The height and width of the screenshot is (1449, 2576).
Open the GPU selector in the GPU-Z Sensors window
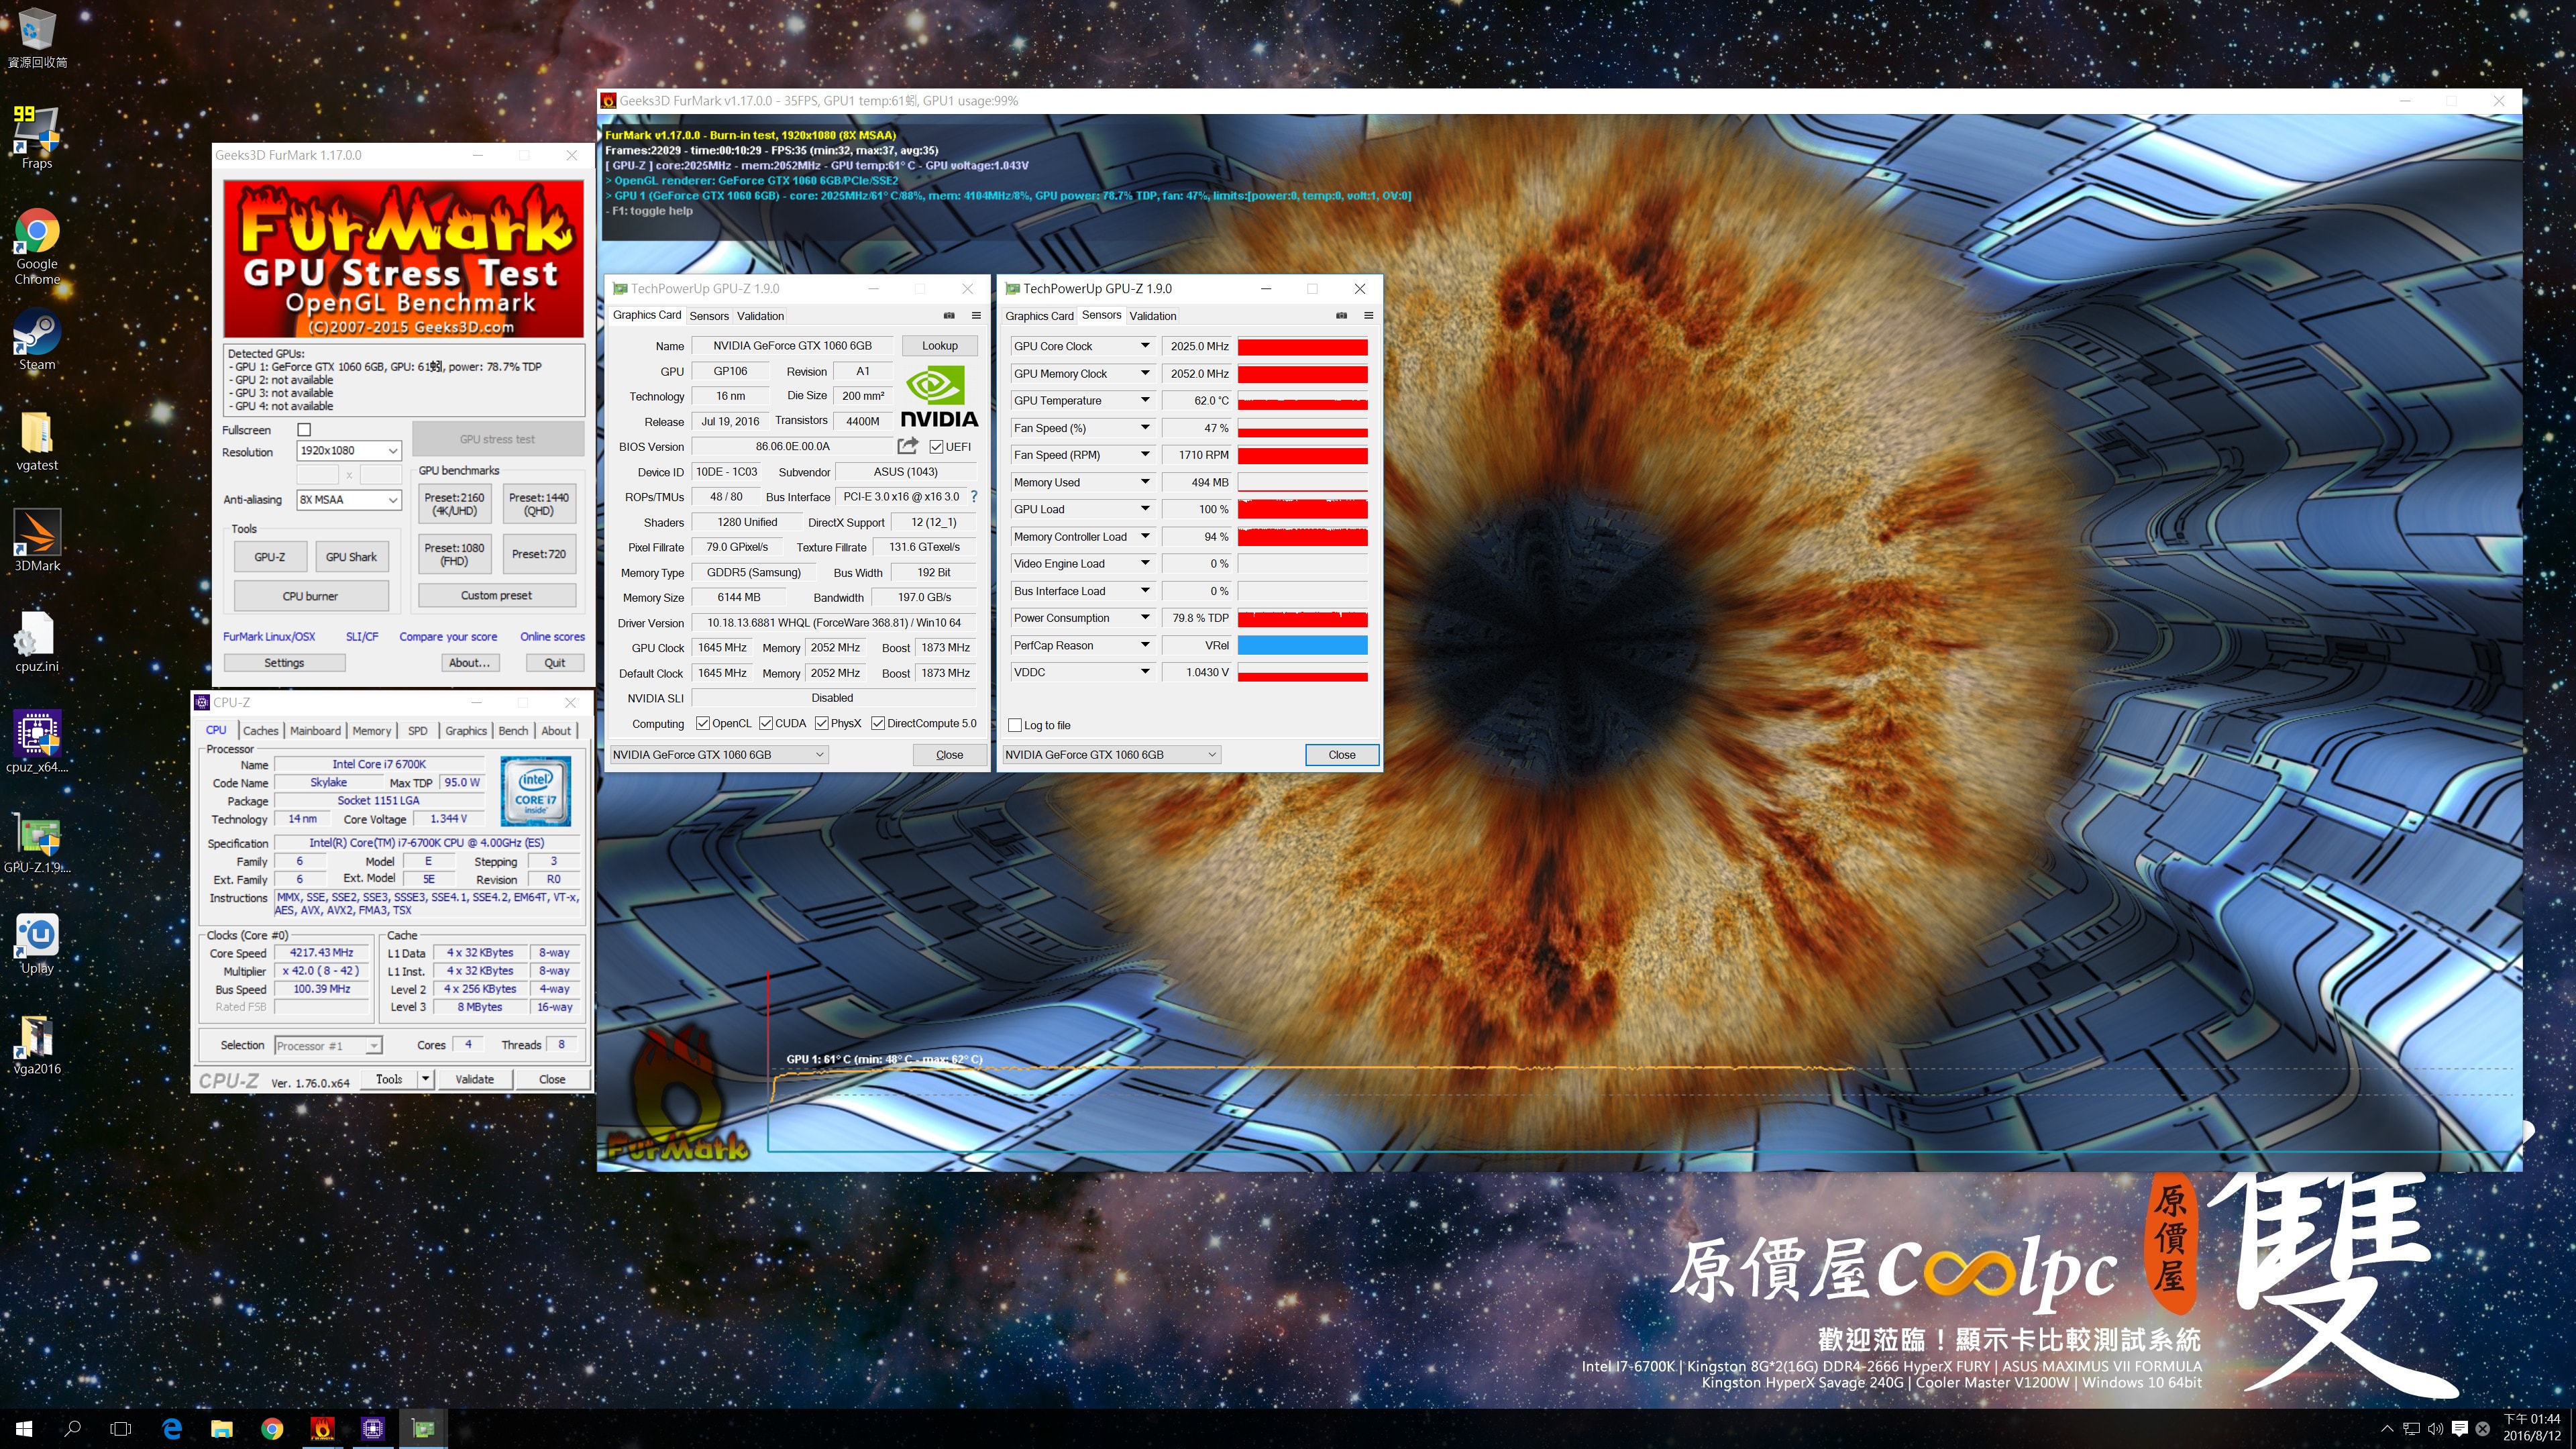(x=1111, y=755)
